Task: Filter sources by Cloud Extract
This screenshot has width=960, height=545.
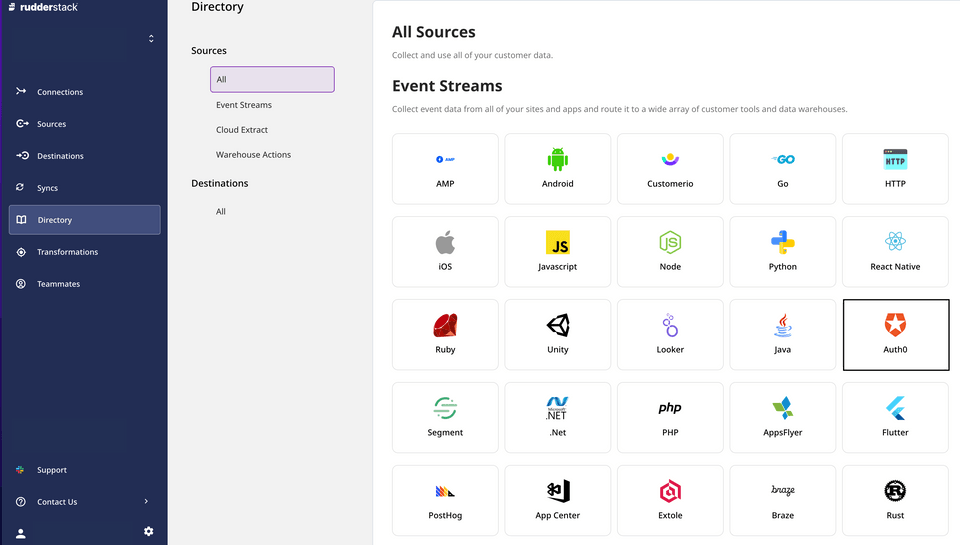Action: coord(242,130)
